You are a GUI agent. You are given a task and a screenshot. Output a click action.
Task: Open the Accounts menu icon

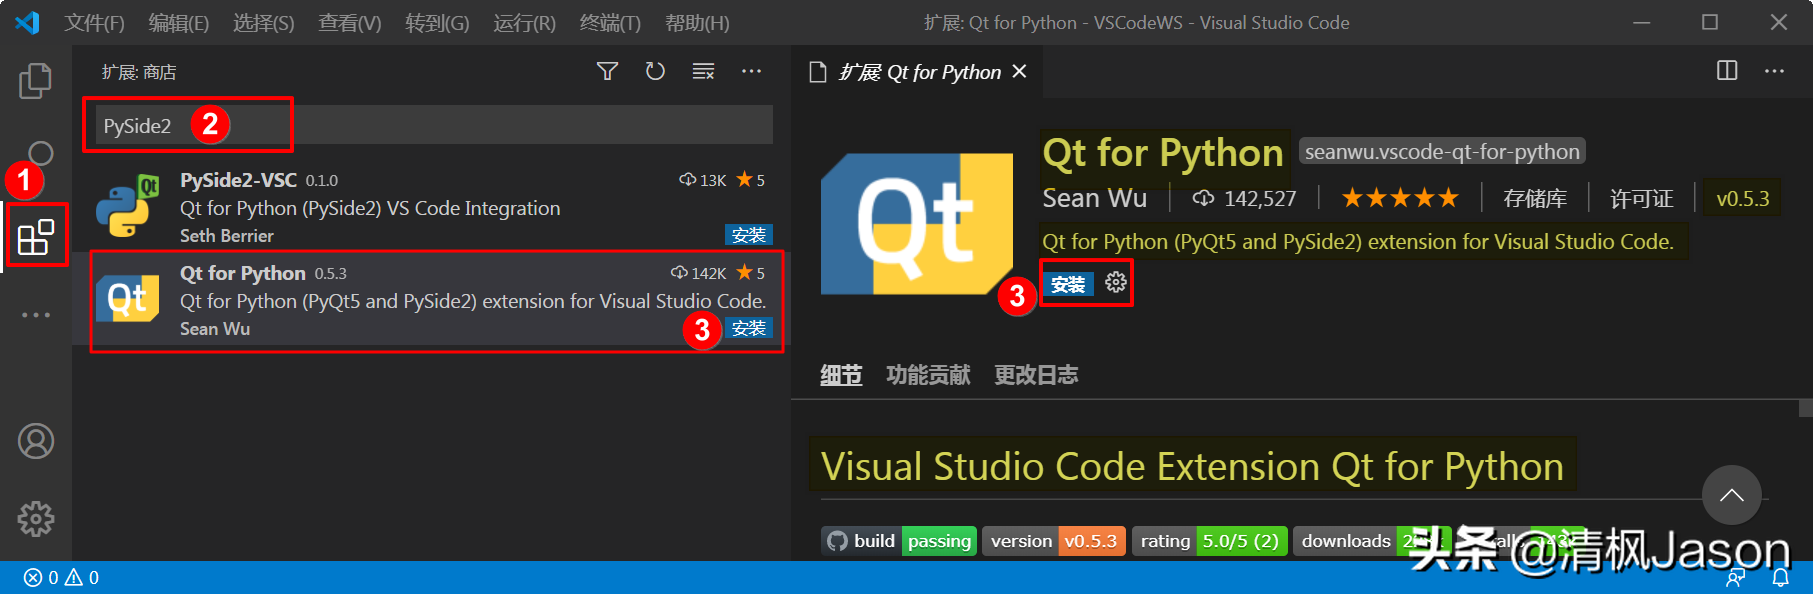coord(36,441)
